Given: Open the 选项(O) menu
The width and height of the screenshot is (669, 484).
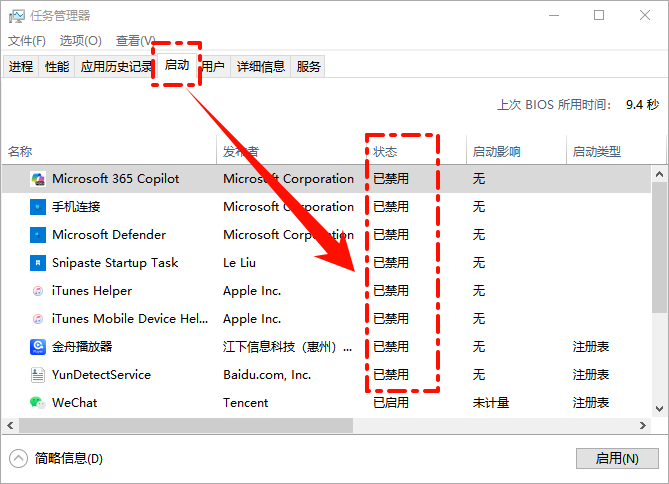Looking at the screenshot, I should tap(80, 41).
